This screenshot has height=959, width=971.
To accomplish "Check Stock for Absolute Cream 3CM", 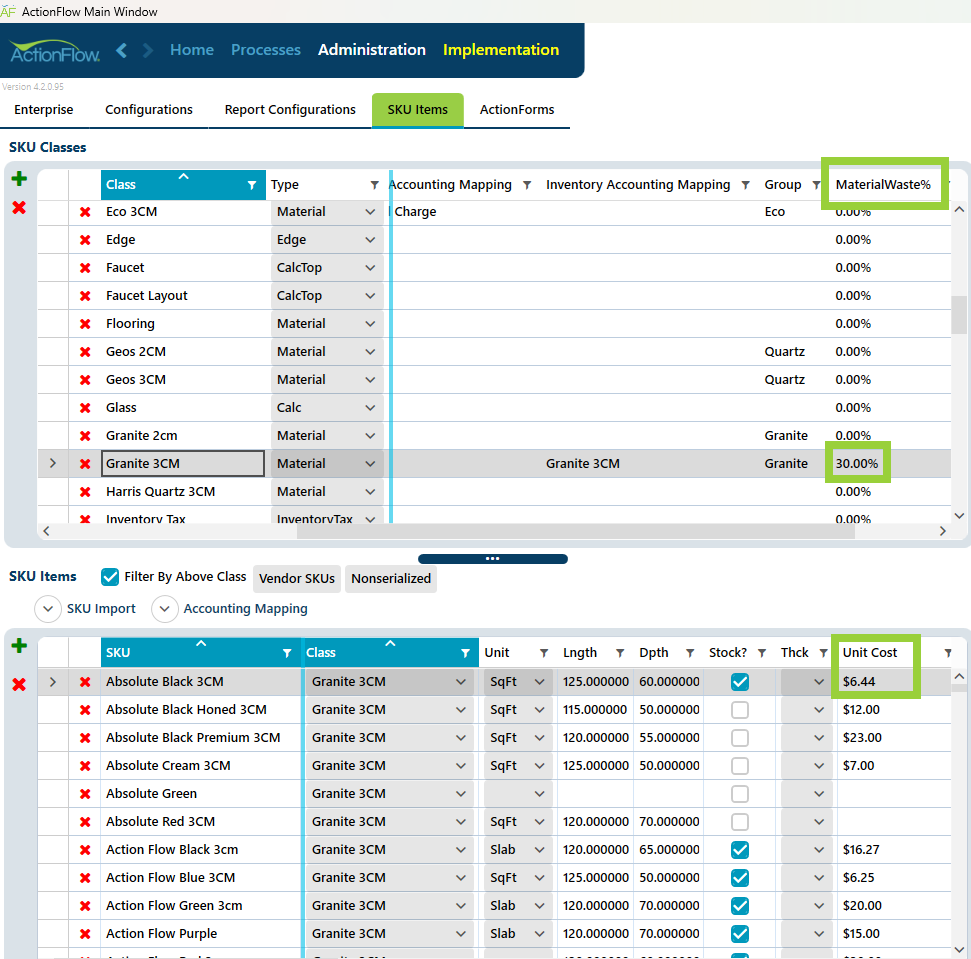I will pos(739,766).
